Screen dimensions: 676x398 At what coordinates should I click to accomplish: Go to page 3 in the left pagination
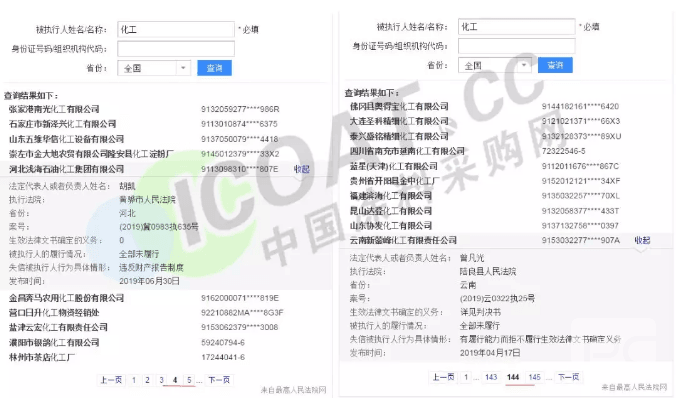(161, 380)
